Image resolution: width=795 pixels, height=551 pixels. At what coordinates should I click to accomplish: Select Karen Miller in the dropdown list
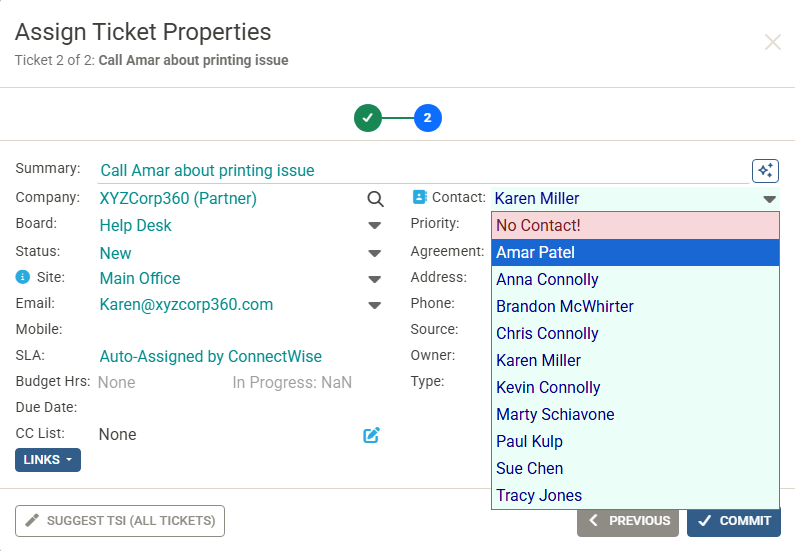[635, 360]
